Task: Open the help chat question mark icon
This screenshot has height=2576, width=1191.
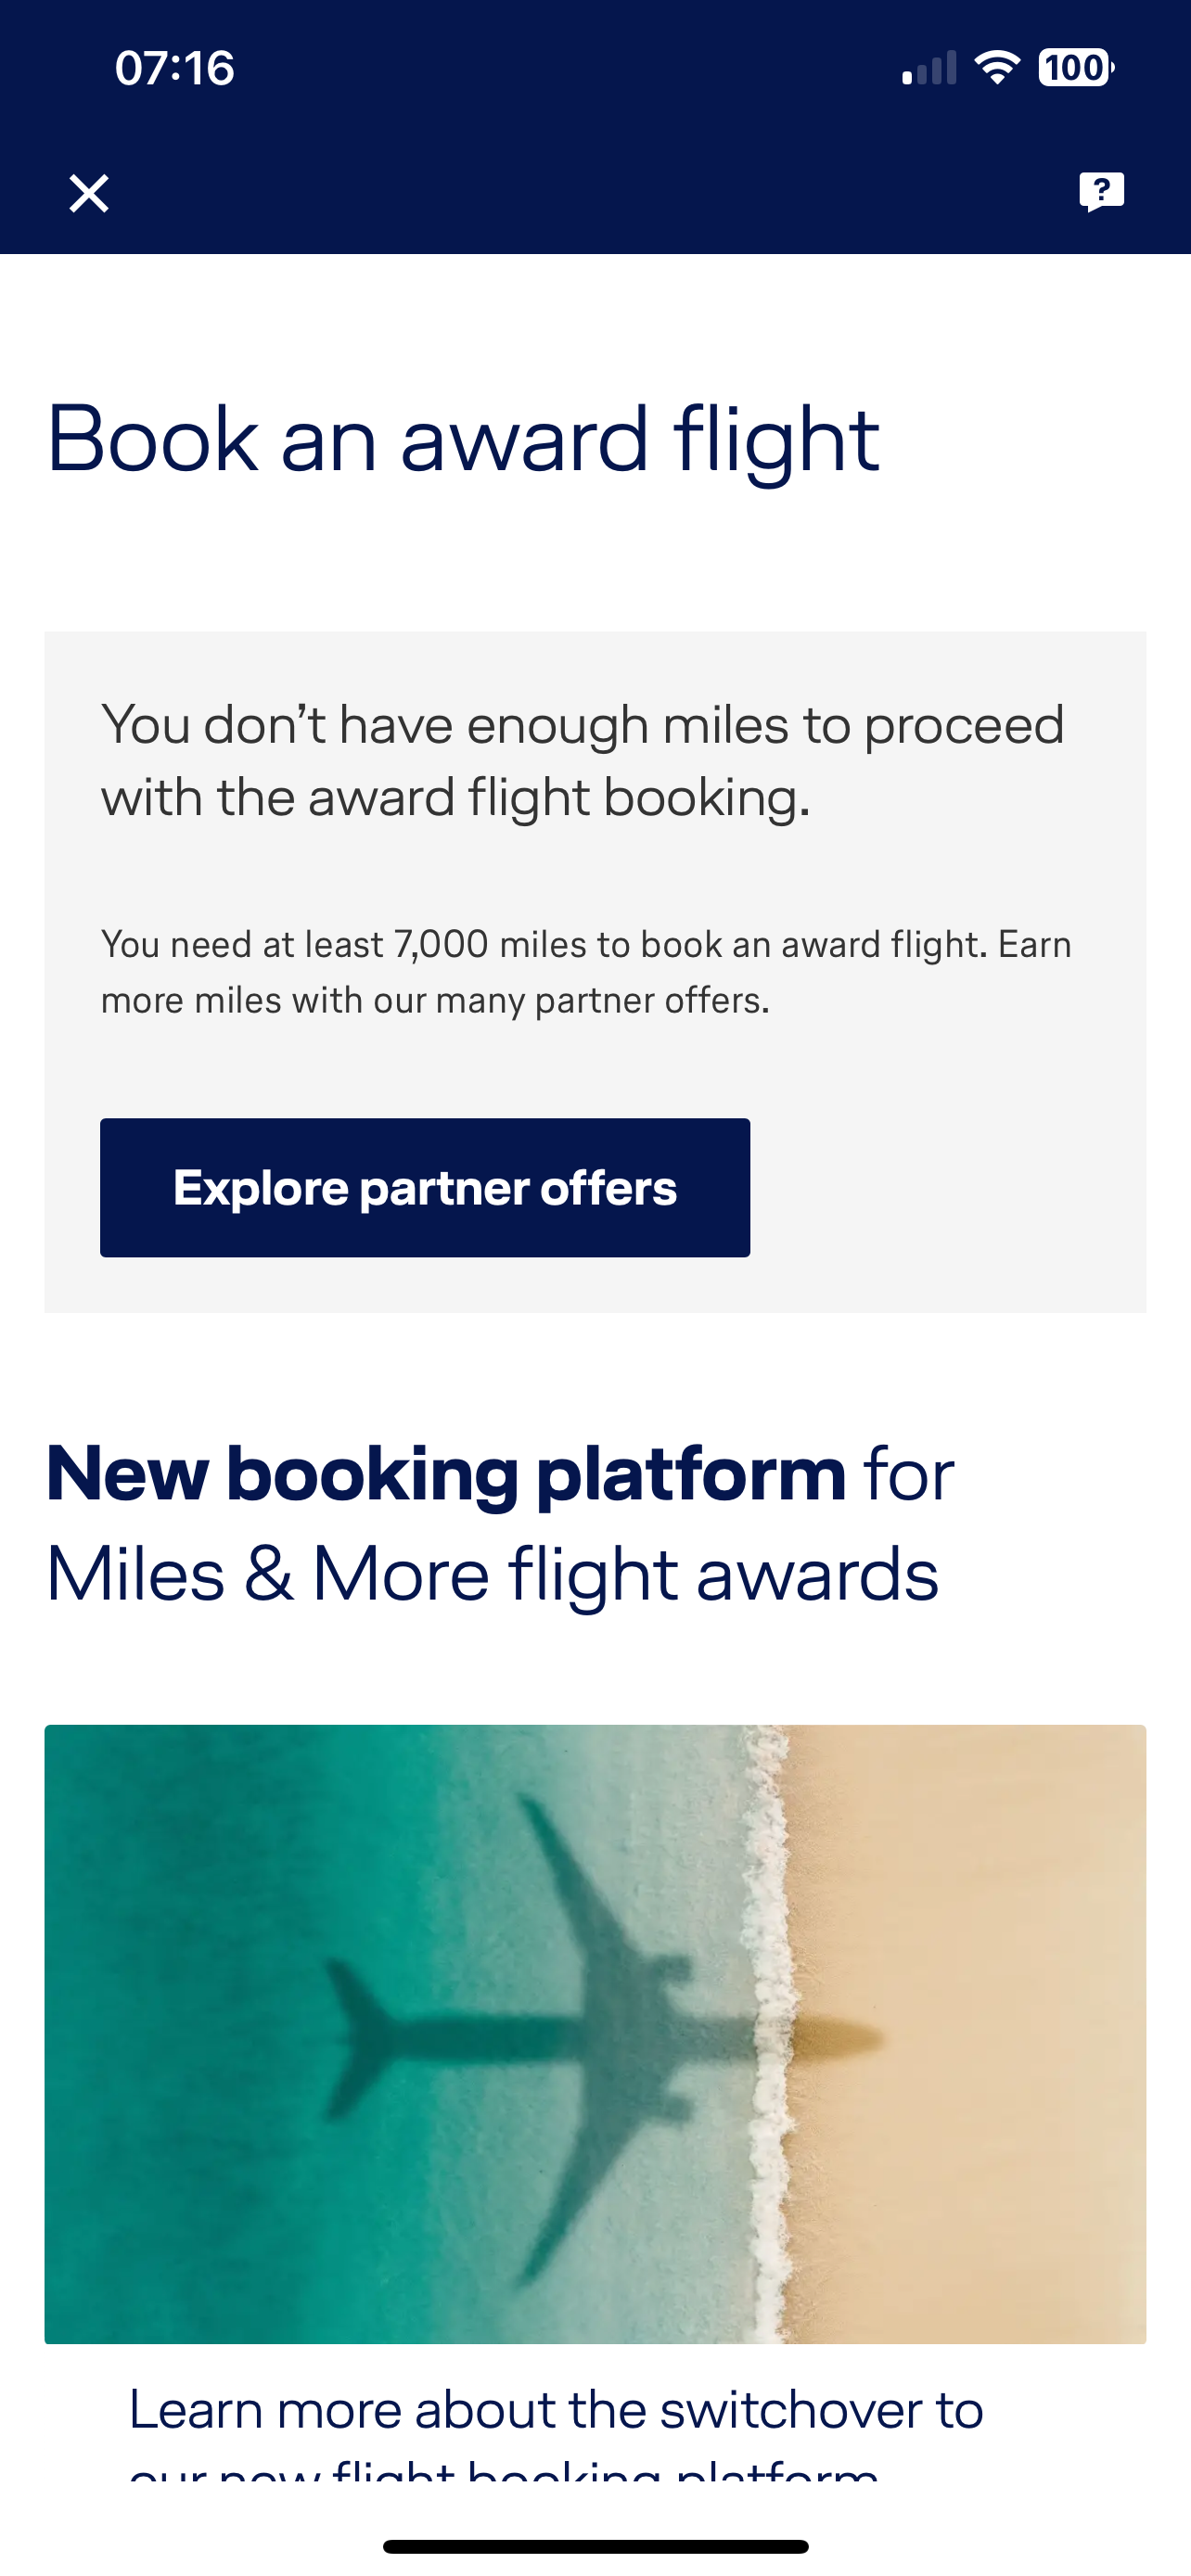Action: (1101, 191)
